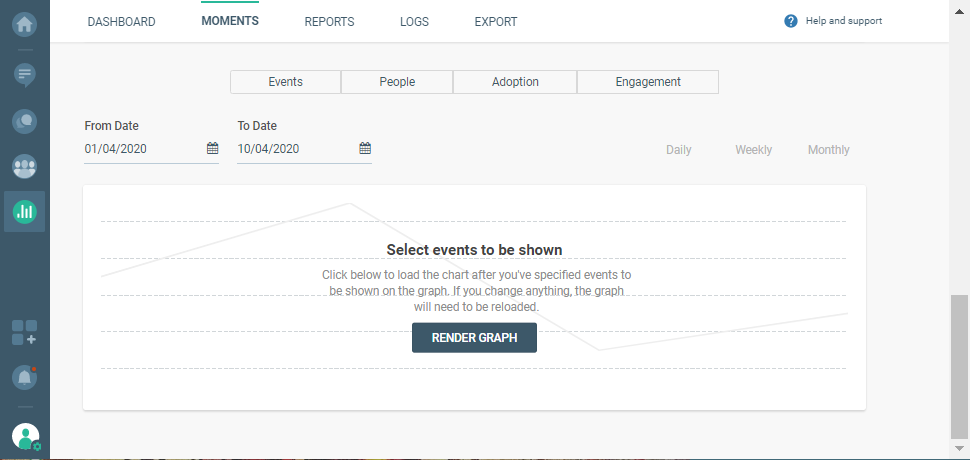970x460 pixels.
Task: Click the scrollbar up arrow
Action: tap(959, 11)
